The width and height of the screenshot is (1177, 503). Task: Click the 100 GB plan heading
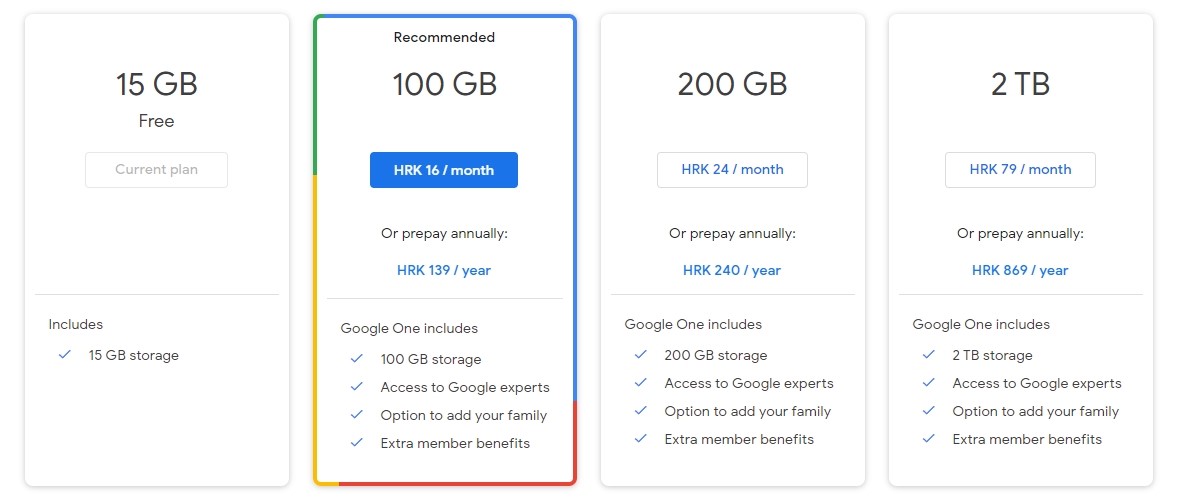(444, 84)
